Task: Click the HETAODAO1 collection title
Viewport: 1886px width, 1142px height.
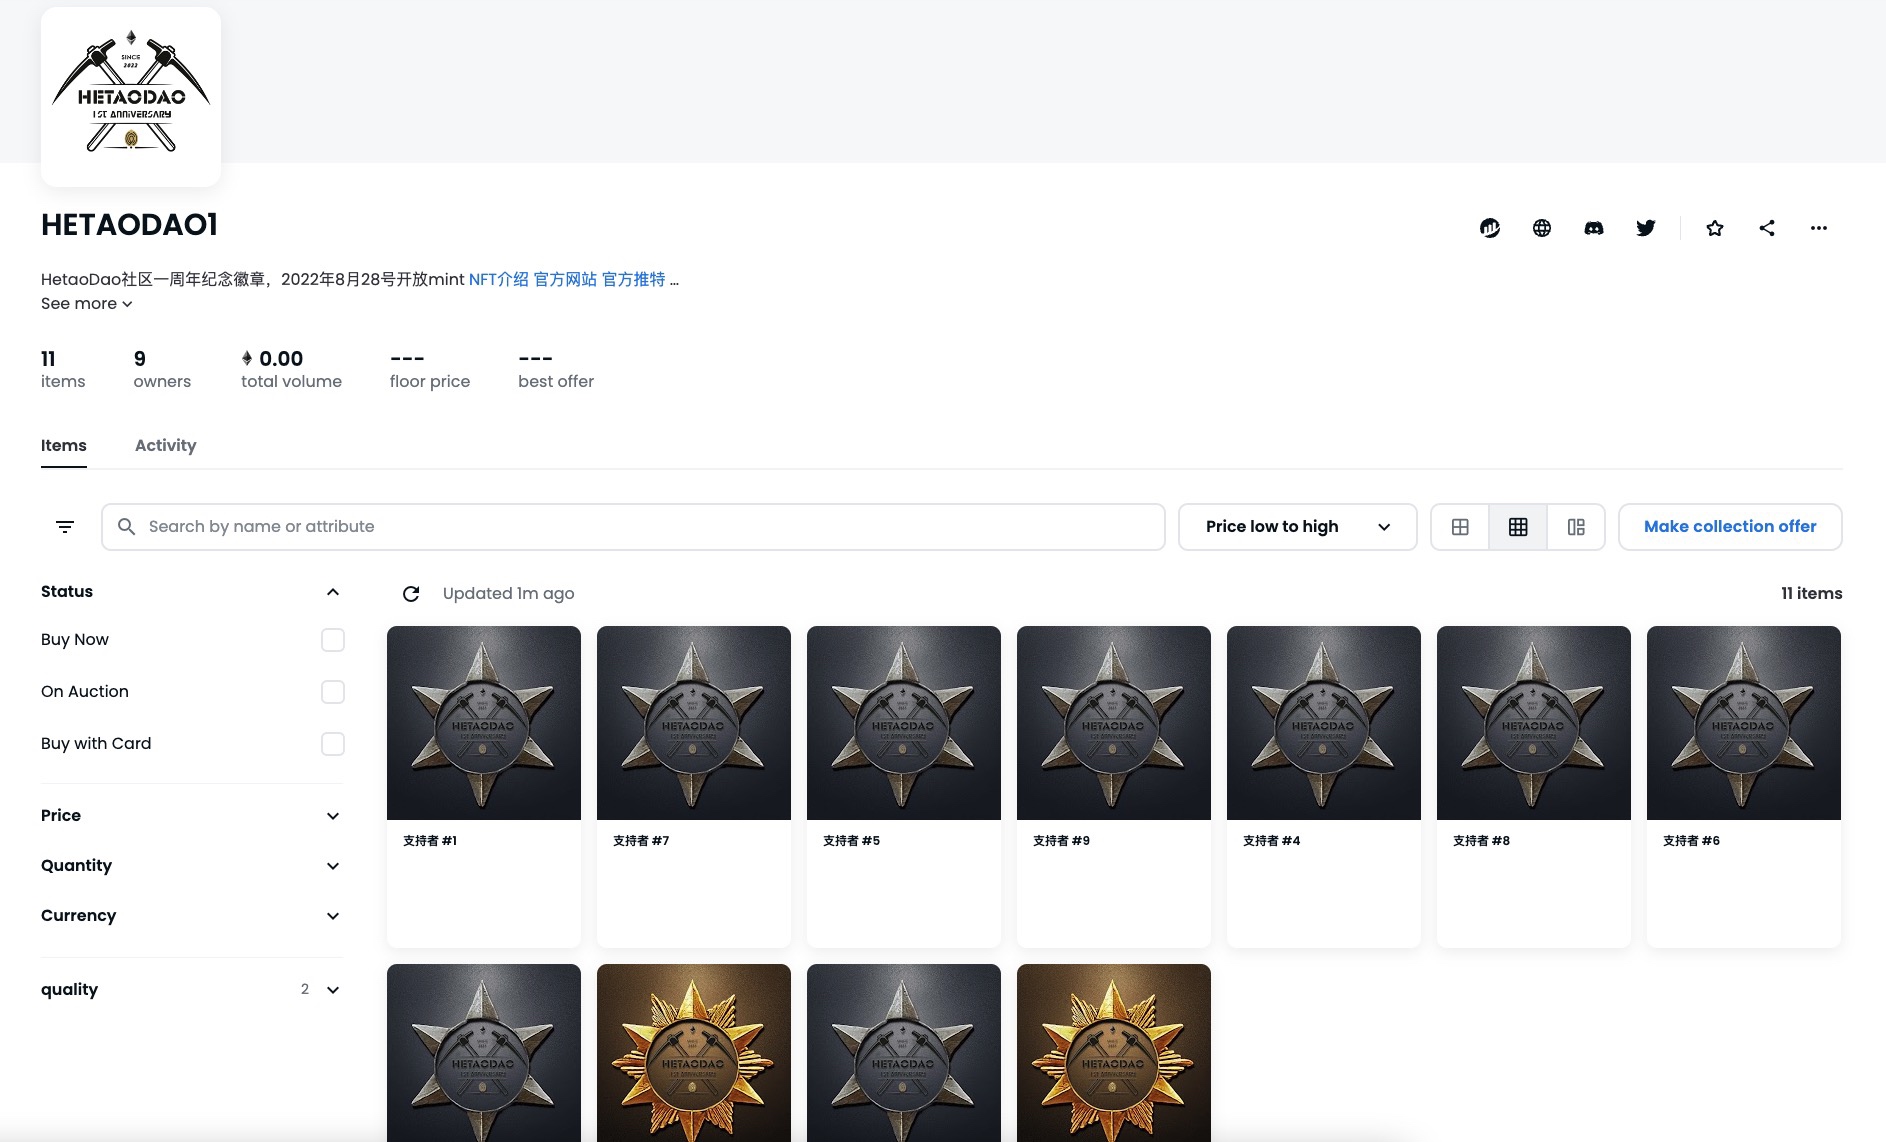Action: [x=129, y=225]
